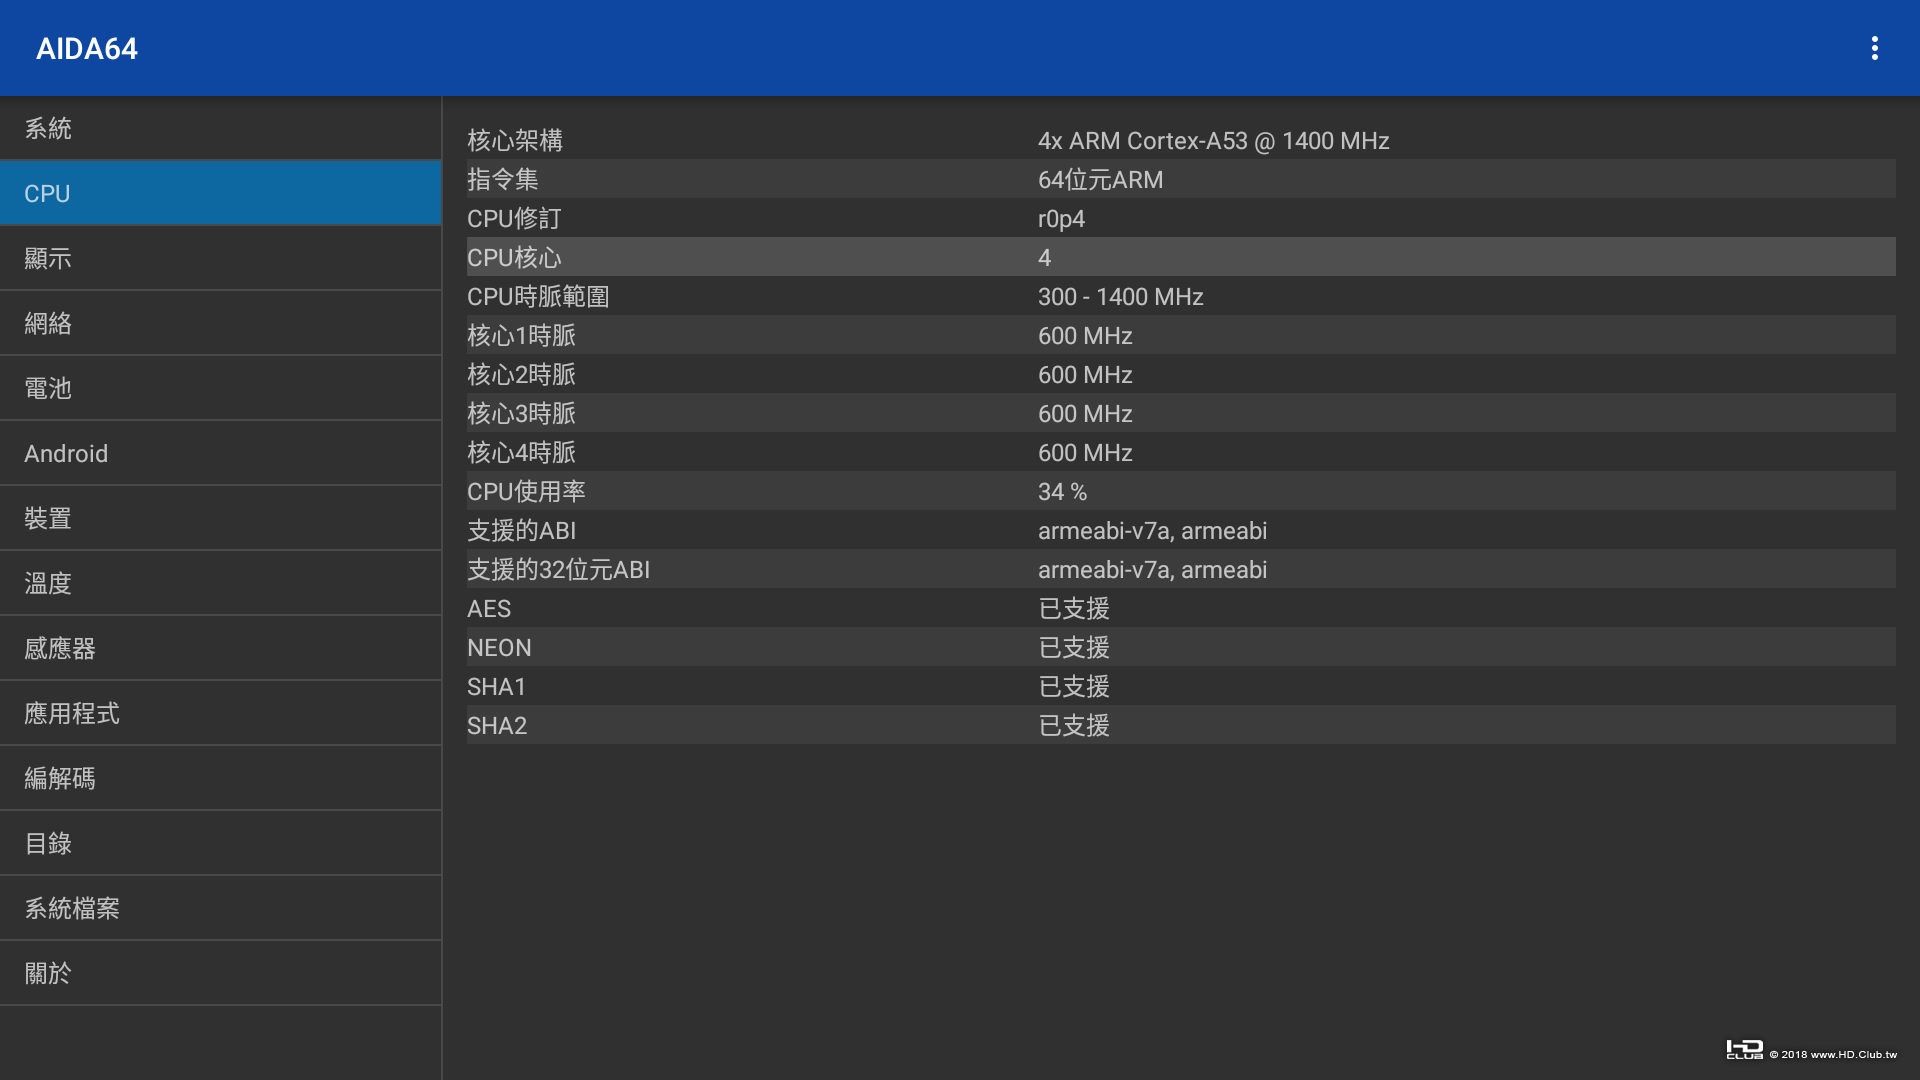Select the SHA2 row
The width and height of the screenshot is (1920, 1080).
pos(1181,725)
